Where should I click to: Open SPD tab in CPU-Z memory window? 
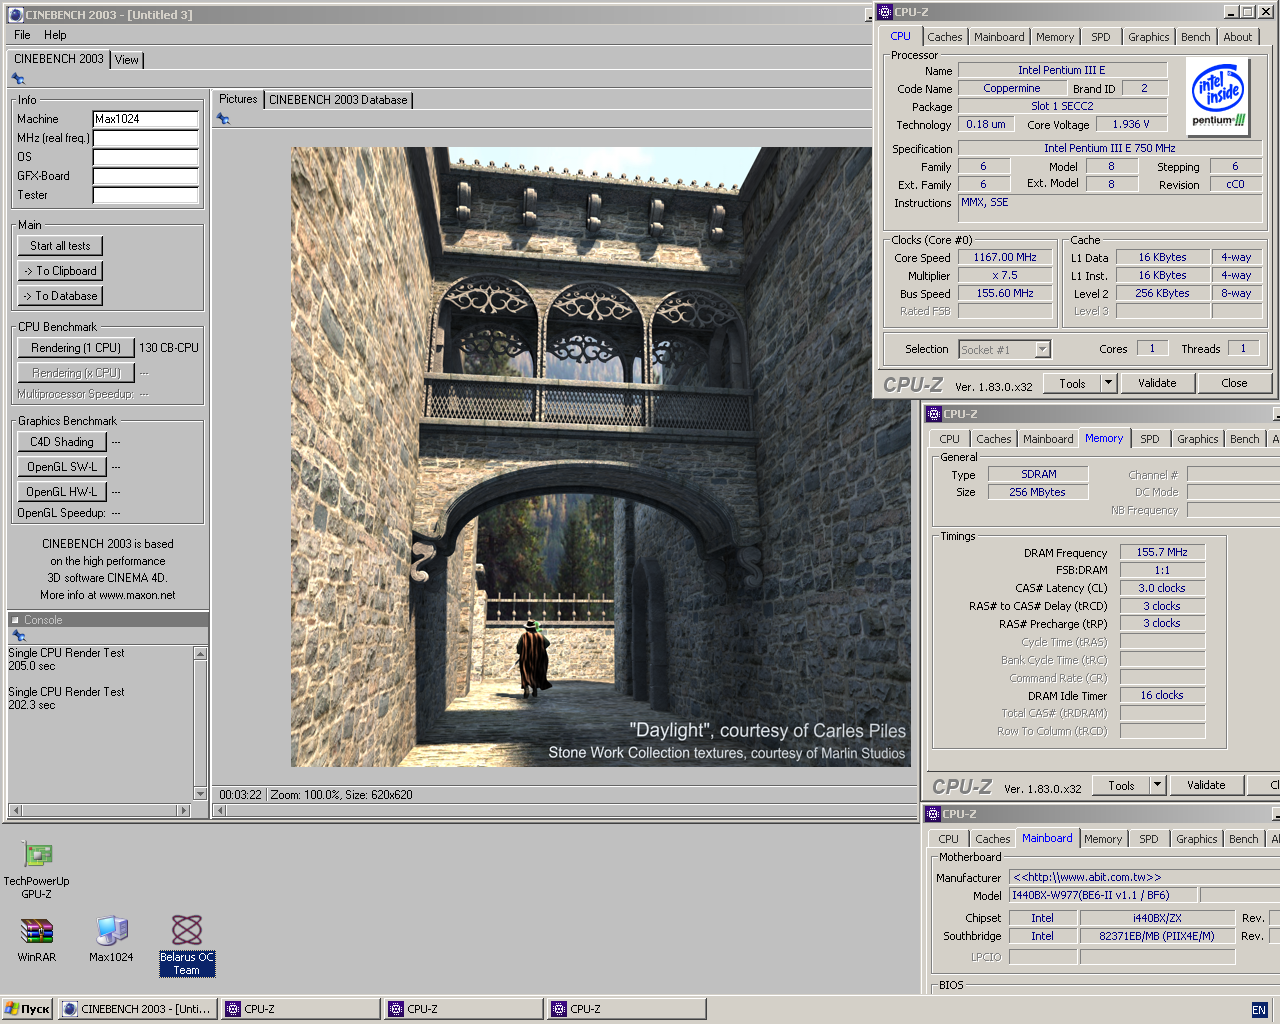click(1150, 439)
